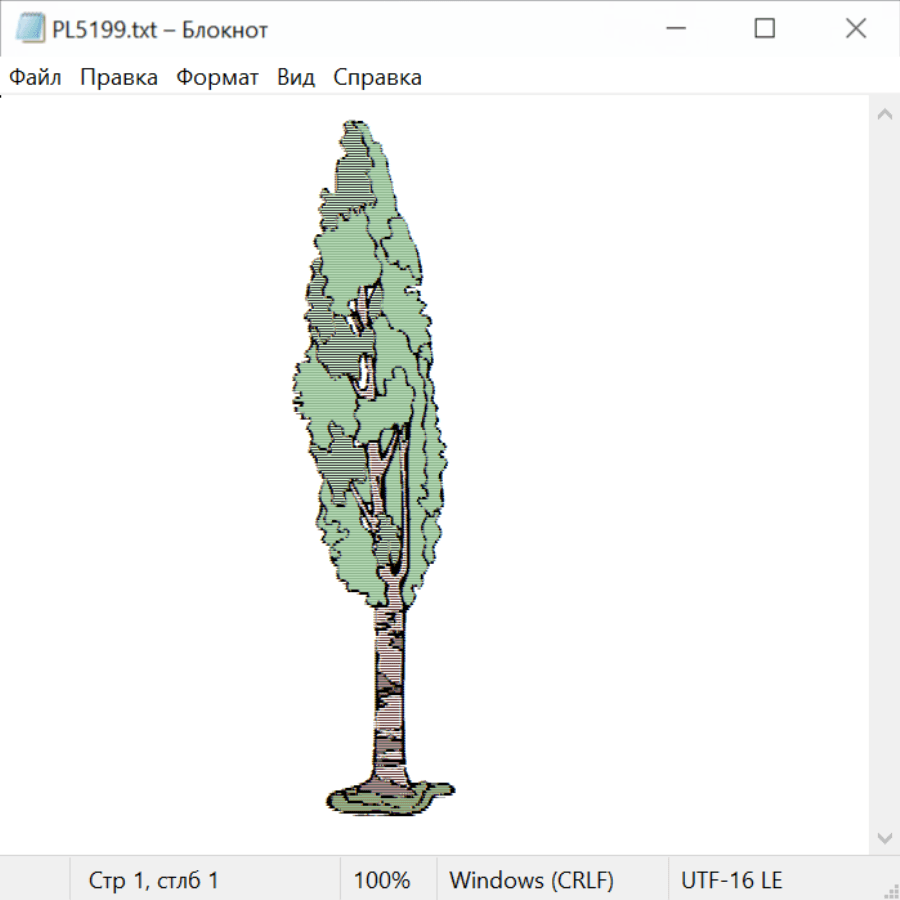Click the Стр 1, стлб 1 status indicator
Viewport: 900px width, 900px height.
coord(154,880)
